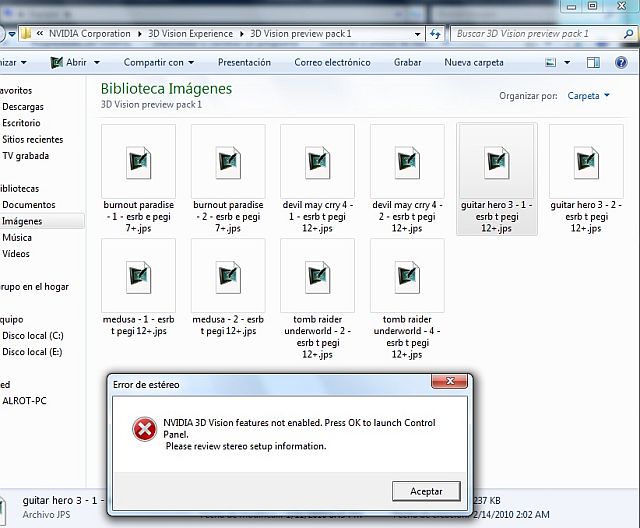Select guitar hero 3 - 2 file icon

(585, 162)
